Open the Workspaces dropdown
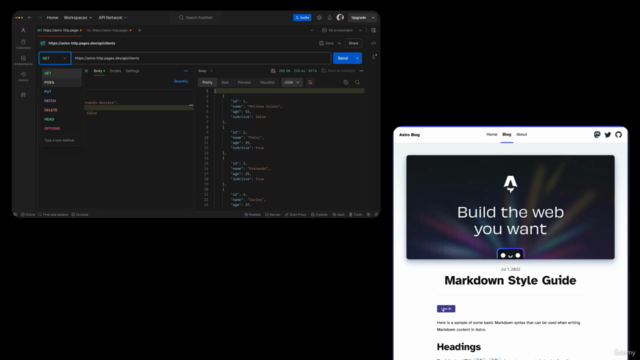640x360 pixels. click(x=78, y=18)
